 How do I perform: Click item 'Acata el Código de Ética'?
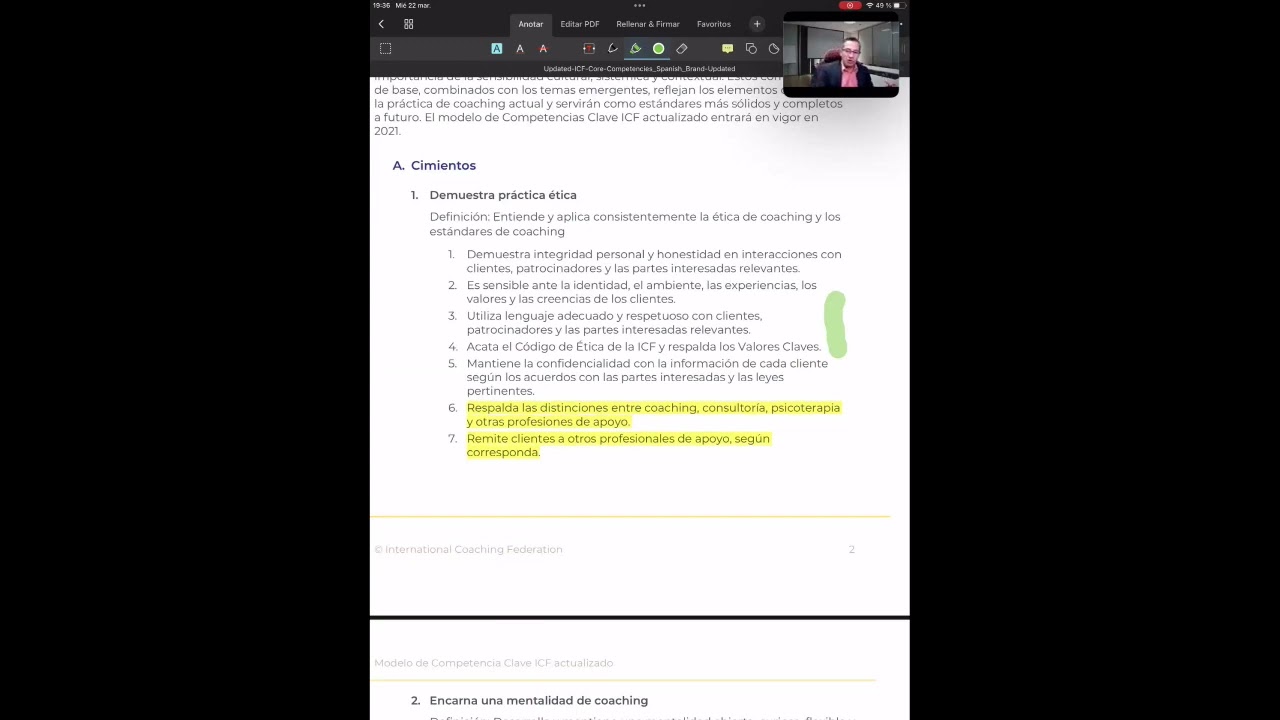[x=643, y=346]
